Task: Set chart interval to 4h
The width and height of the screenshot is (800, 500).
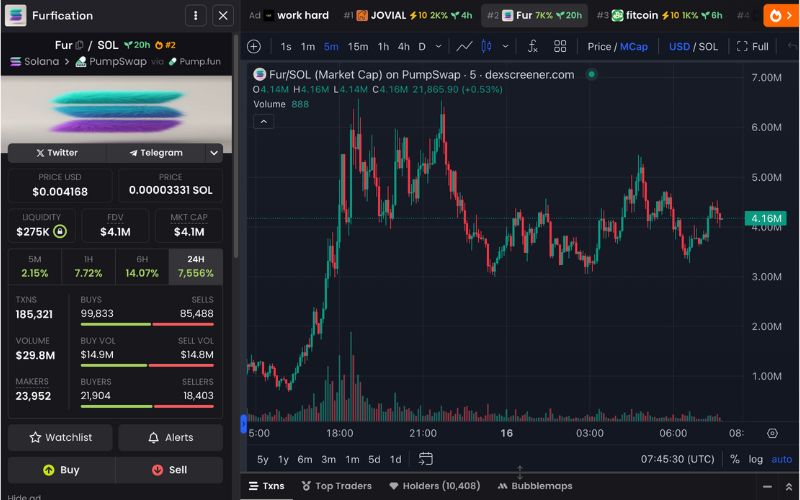Action: (x=404, y=46)
